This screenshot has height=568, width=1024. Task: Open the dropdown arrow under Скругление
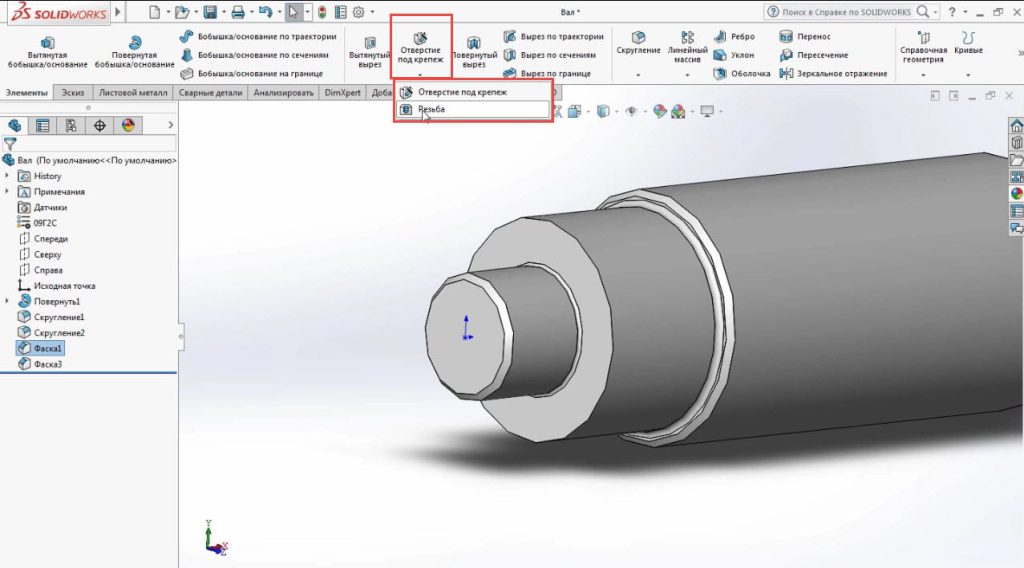[638, 75]
